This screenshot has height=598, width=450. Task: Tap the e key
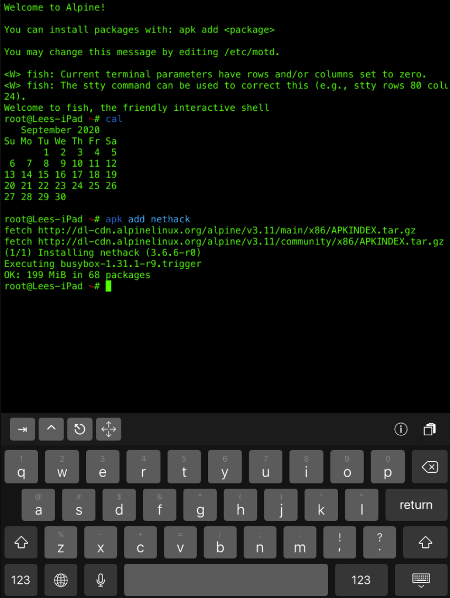pos(103,467)
